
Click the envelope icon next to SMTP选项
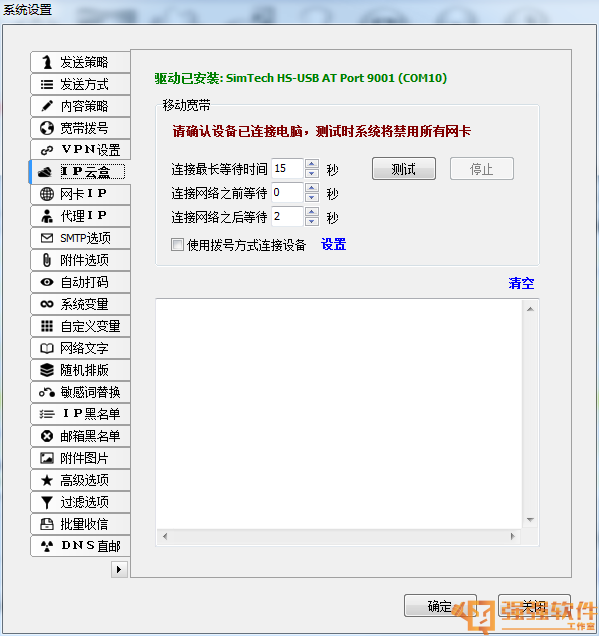click(47, 238)
